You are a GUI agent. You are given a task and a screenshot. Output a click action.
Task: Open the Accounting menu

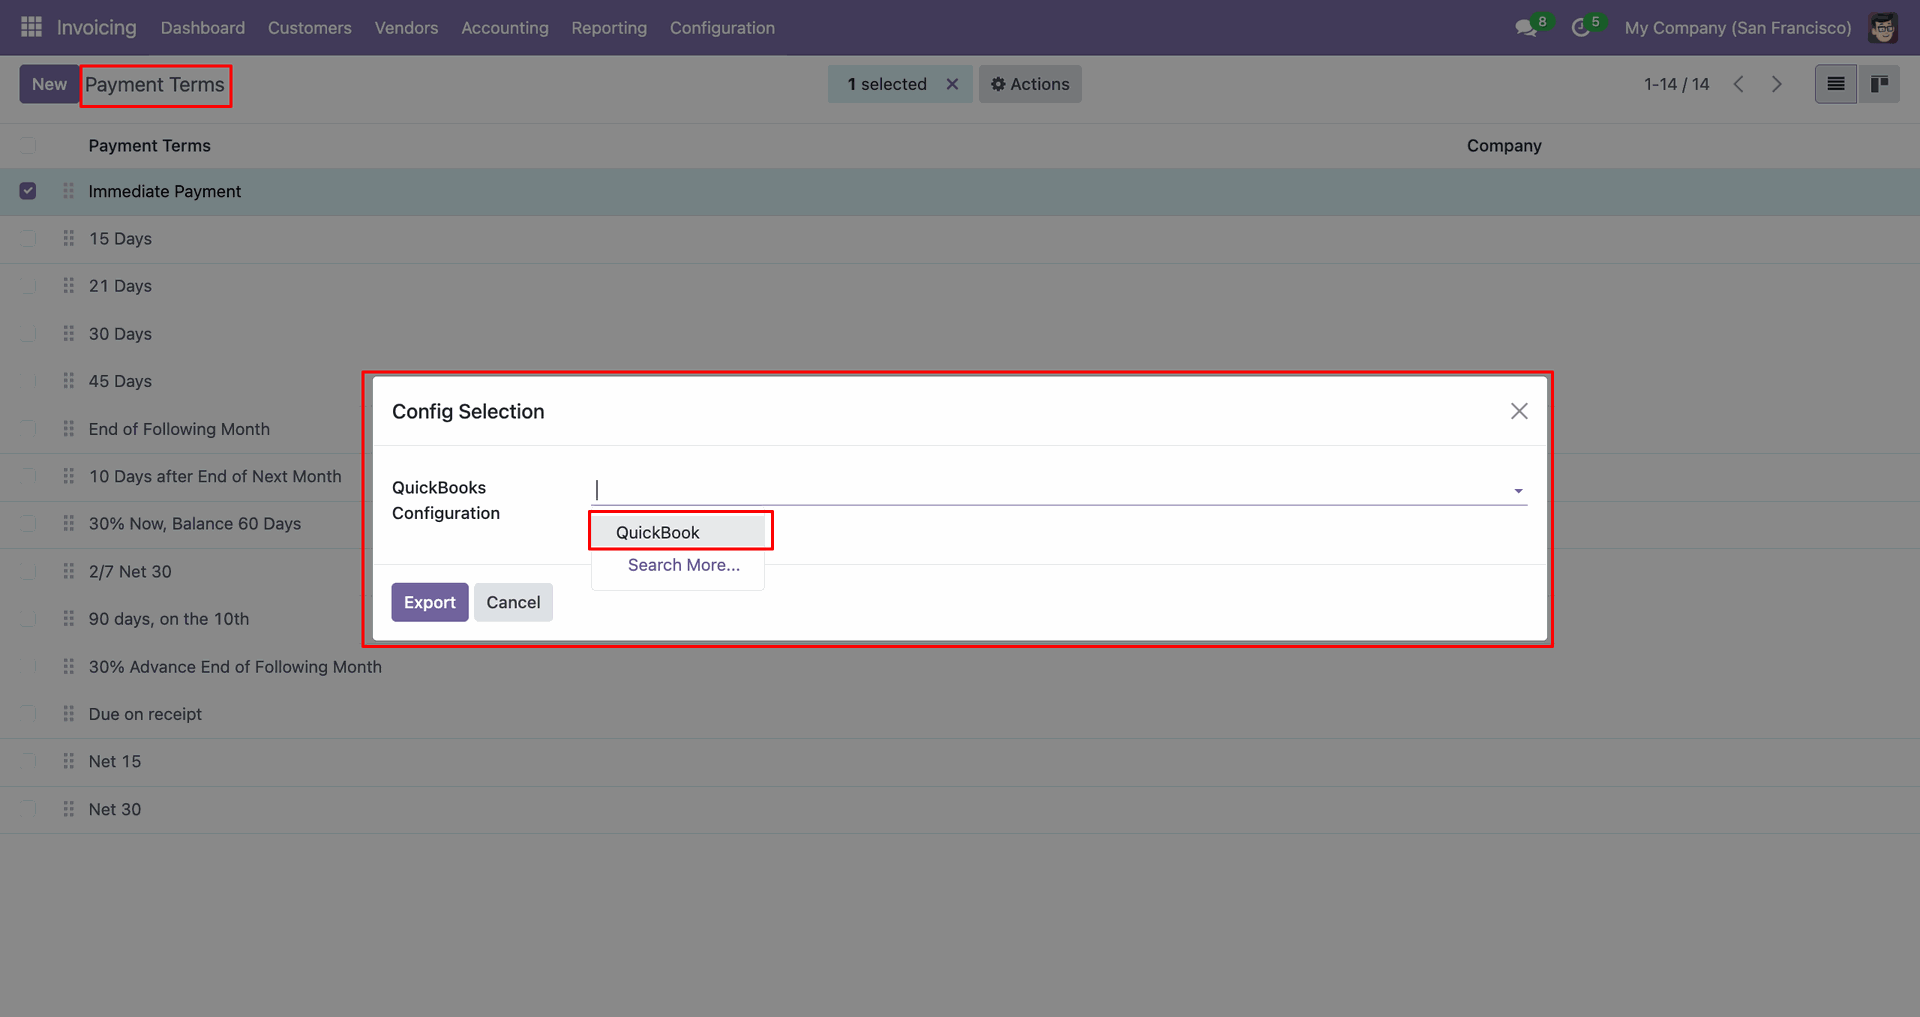tap(505, 28)
